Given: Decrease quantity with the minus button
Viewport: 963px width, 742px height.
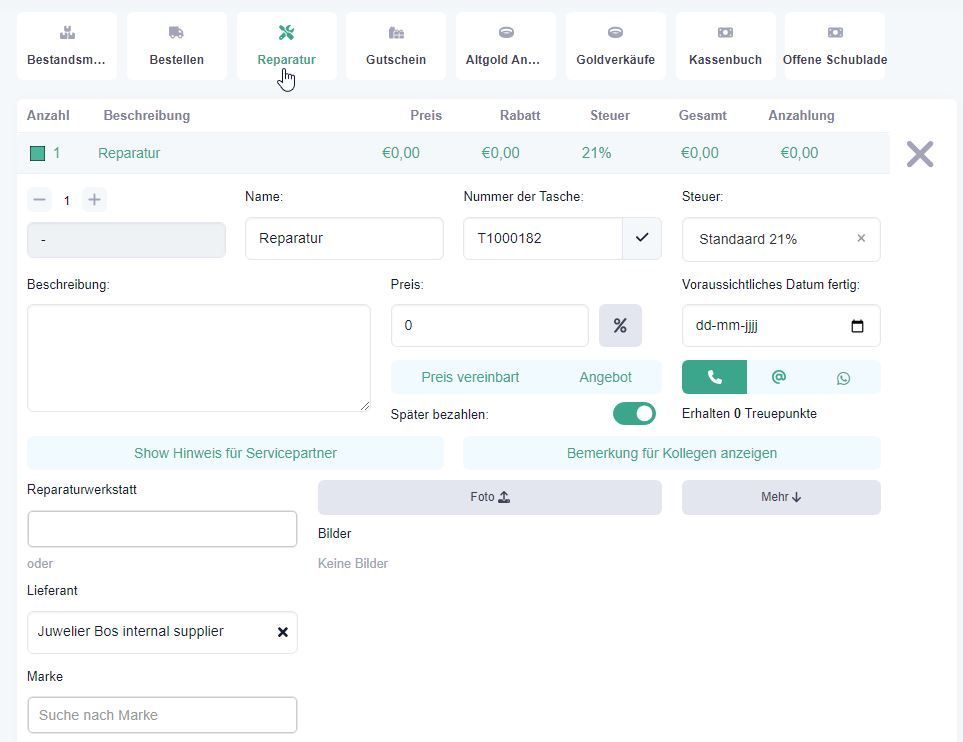Looking at the screenshot, I should click(x=39, y=200).
